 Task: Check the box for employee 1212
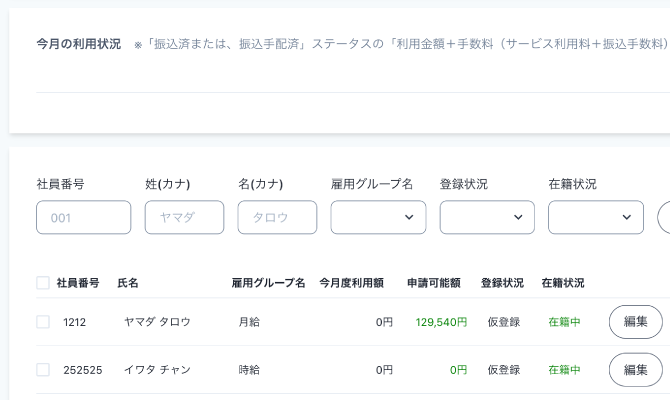[x=43, y=322]
